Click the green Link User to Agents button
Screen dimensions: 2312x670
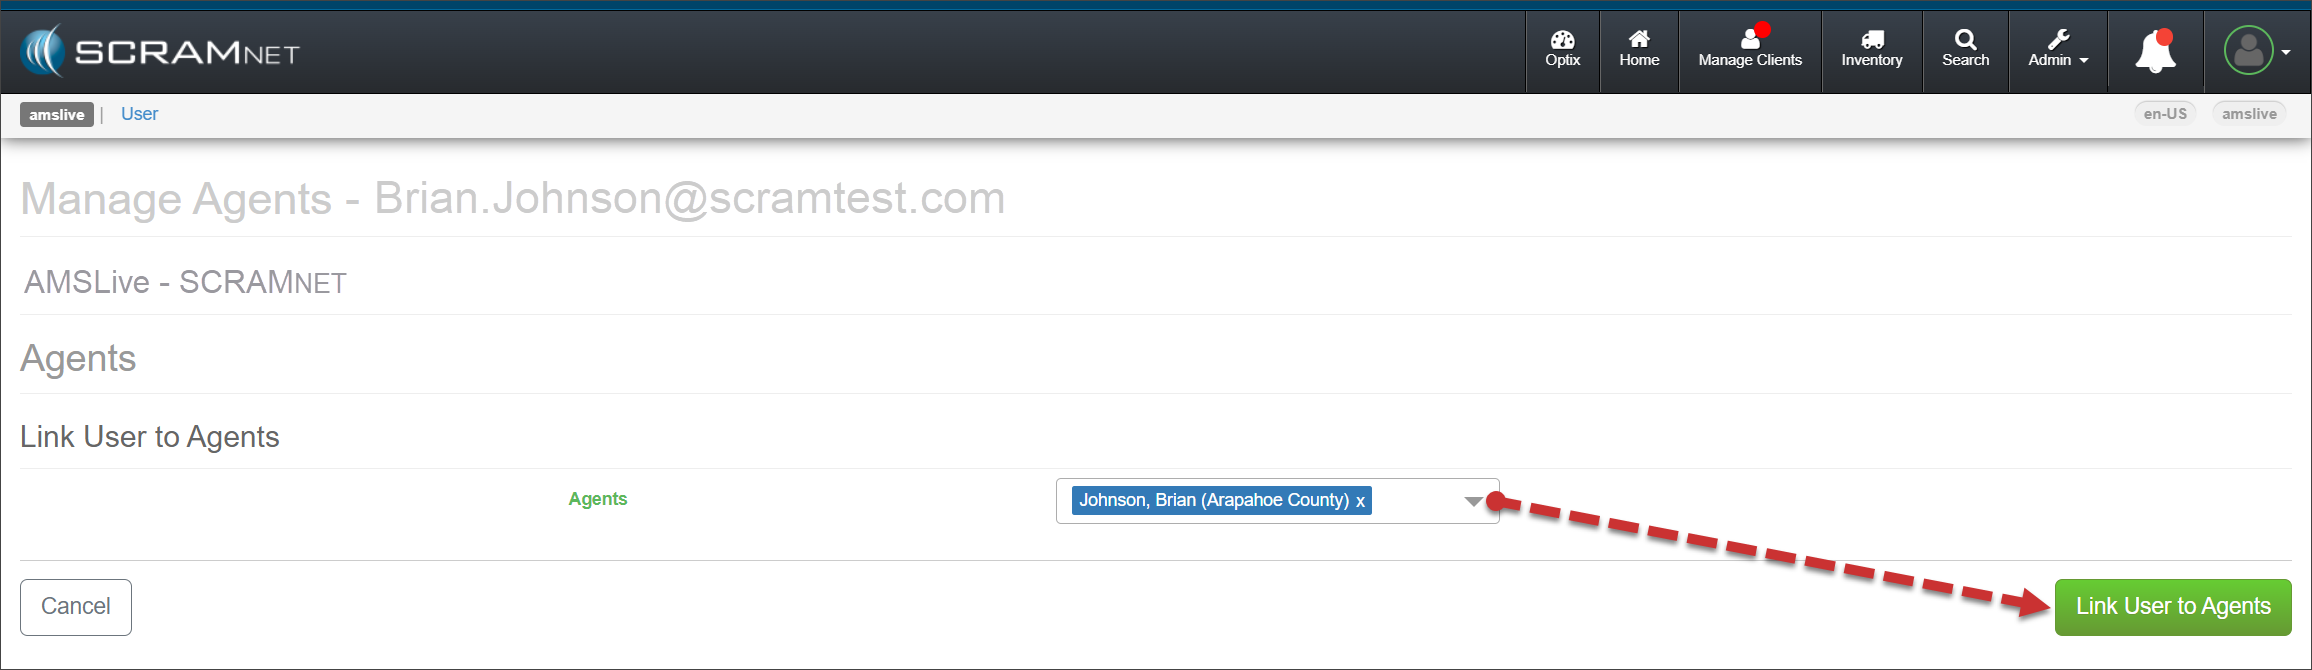[x=2172, y=607]
